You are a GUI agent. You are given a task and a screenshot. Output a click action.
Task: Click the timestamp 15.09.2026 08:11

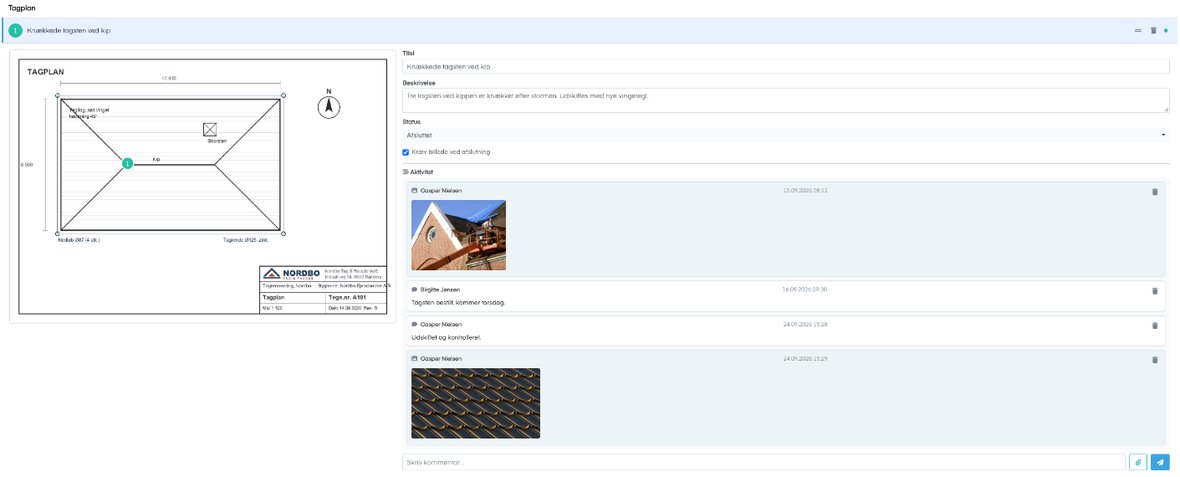[x=805, y=190]
